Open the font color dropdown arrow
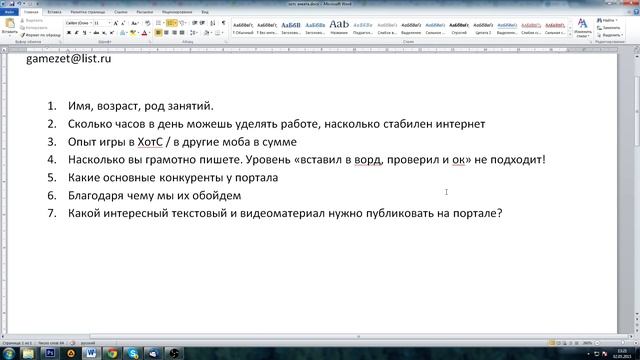 click(149, 33)
